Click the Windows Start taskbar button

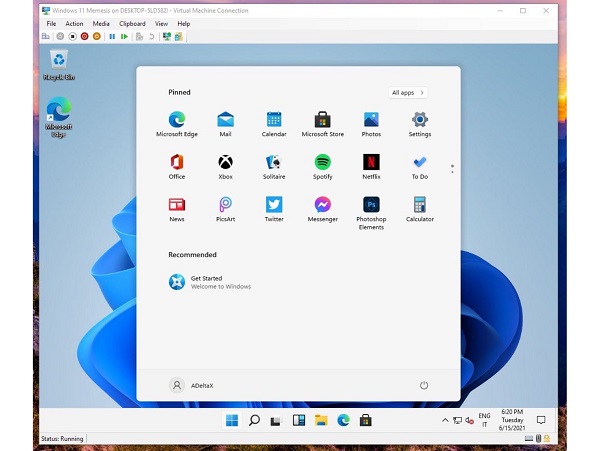(232, 420)
